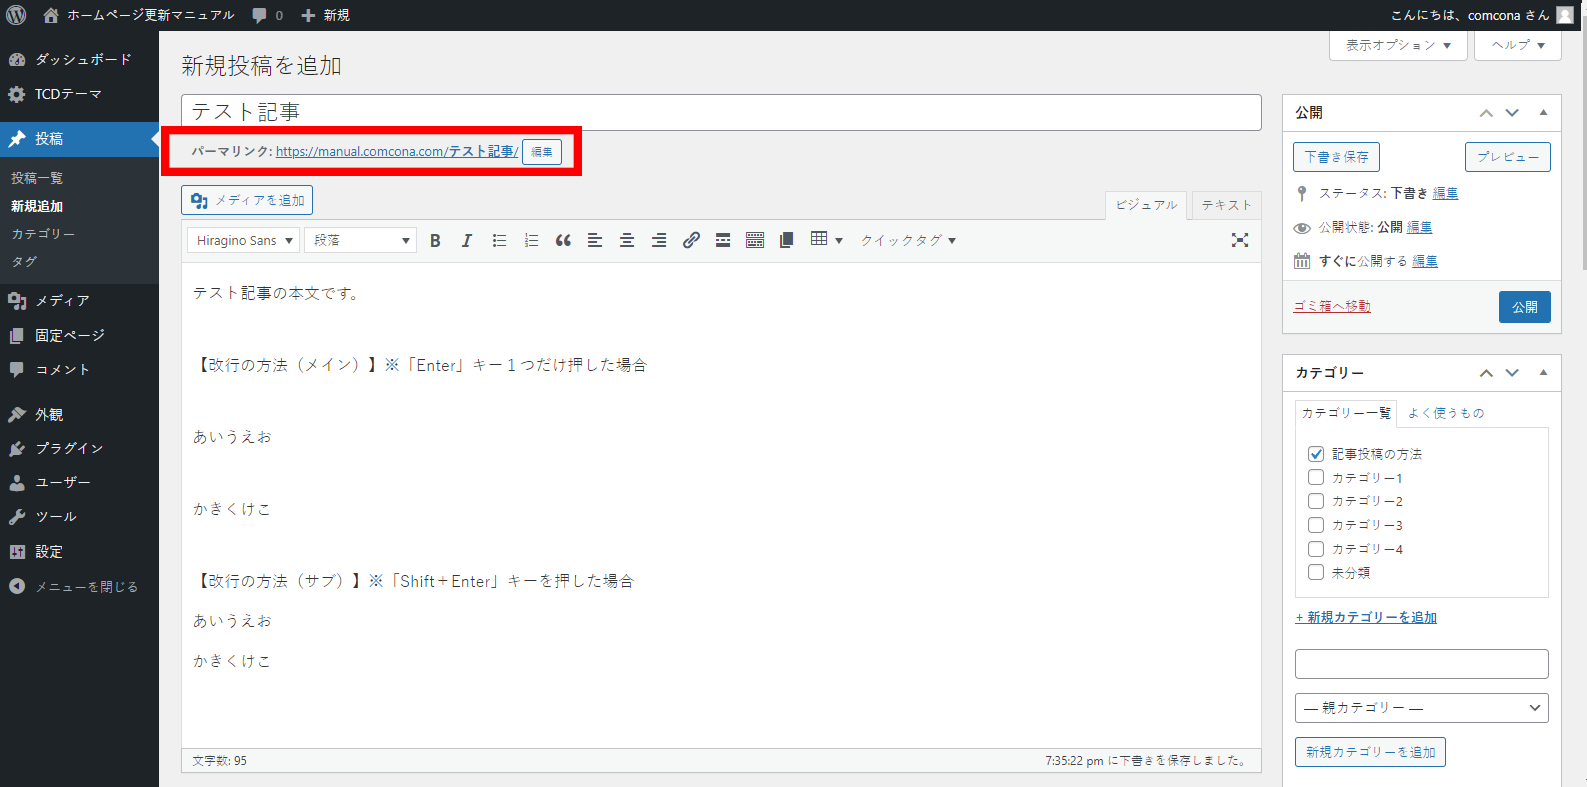Apply italic formatting to text
The image size is (1587, 787).
[x=467, y=241]
